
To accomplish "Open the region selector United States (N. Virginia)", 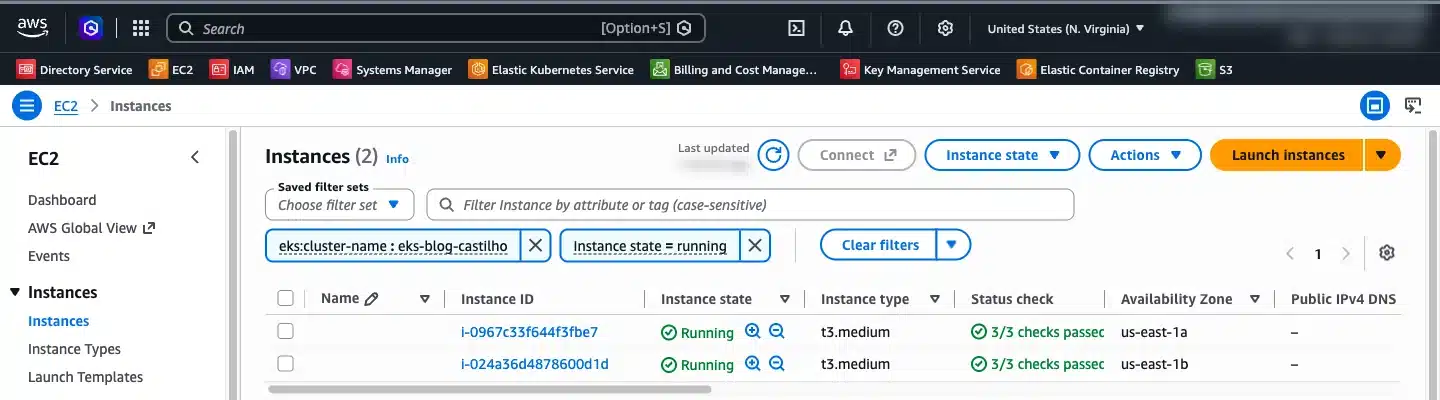I will [x=1066, y=29].
